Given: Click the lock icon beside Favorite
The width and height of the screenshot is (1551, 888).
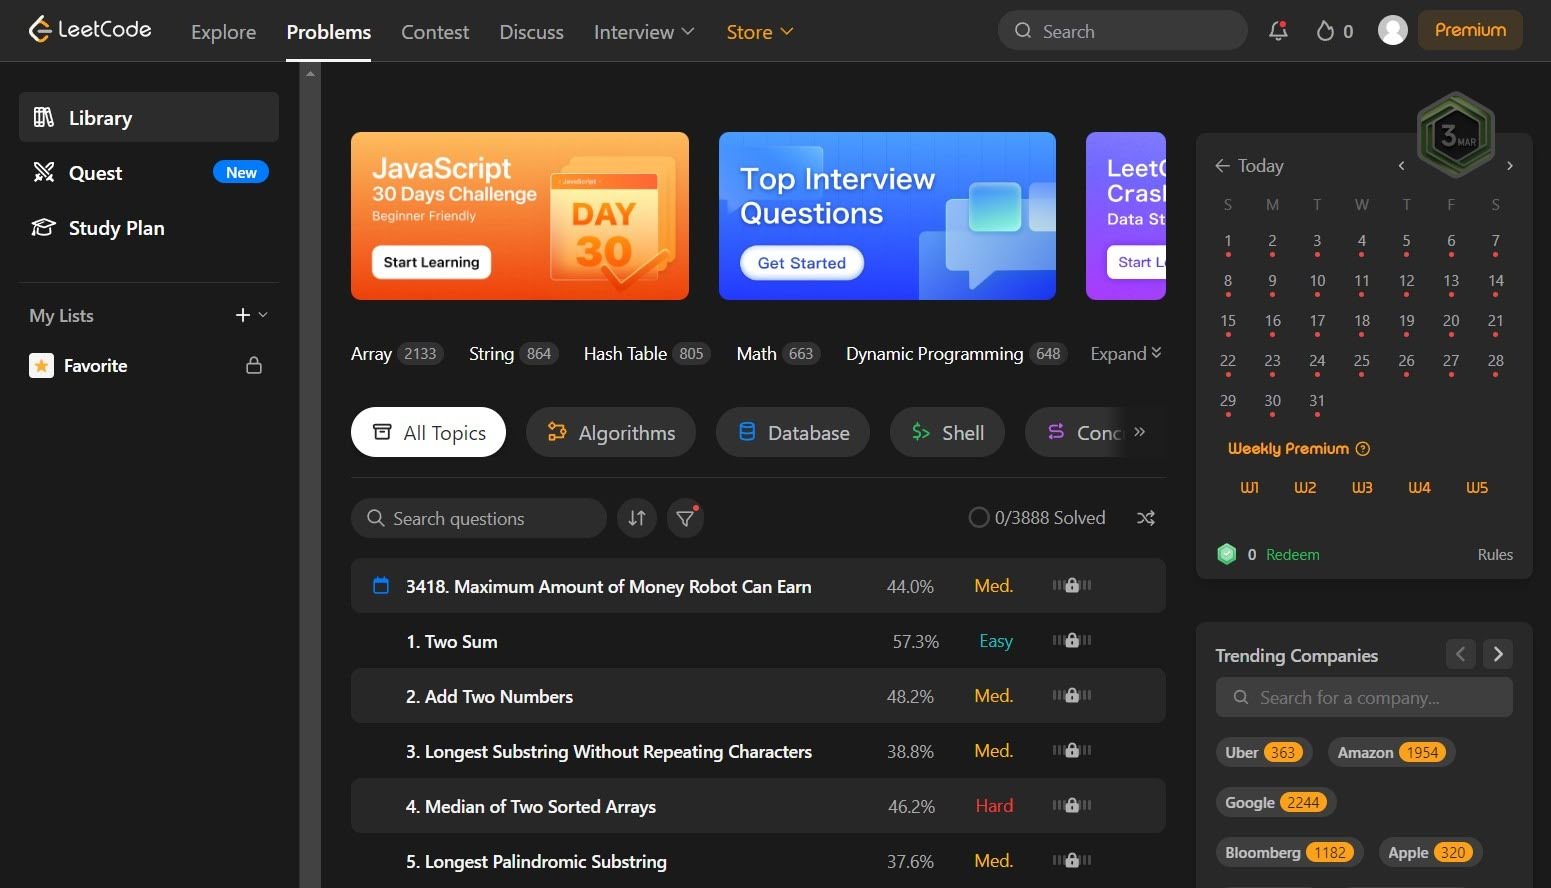Looking at the screenshot, I should pyautogui.click(x=254, y=365).
